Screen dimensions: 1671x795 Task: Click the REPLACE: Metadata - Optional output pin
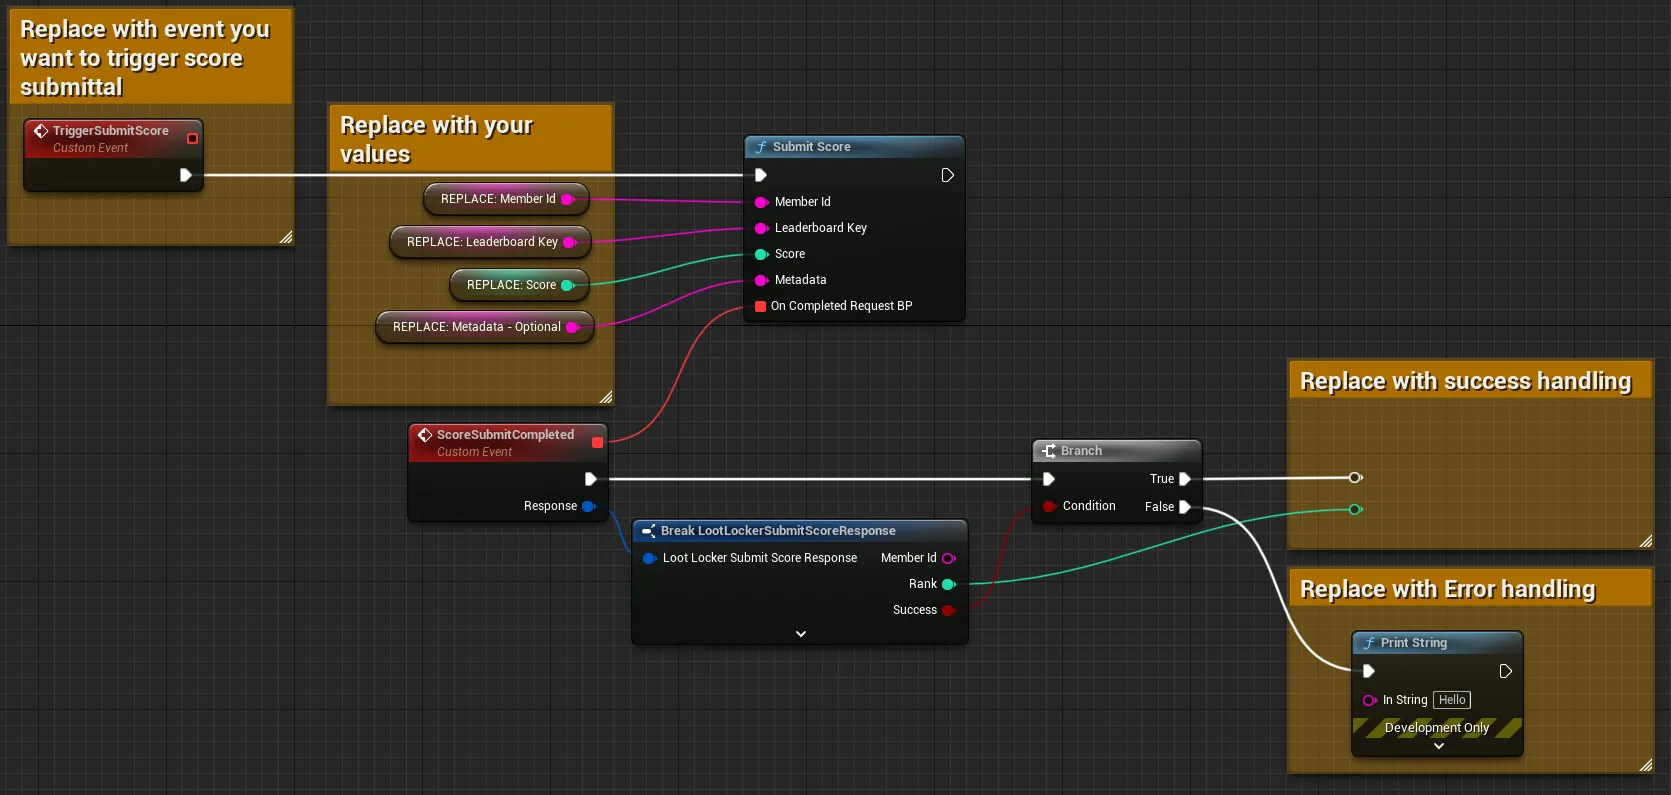click(573, 327)
